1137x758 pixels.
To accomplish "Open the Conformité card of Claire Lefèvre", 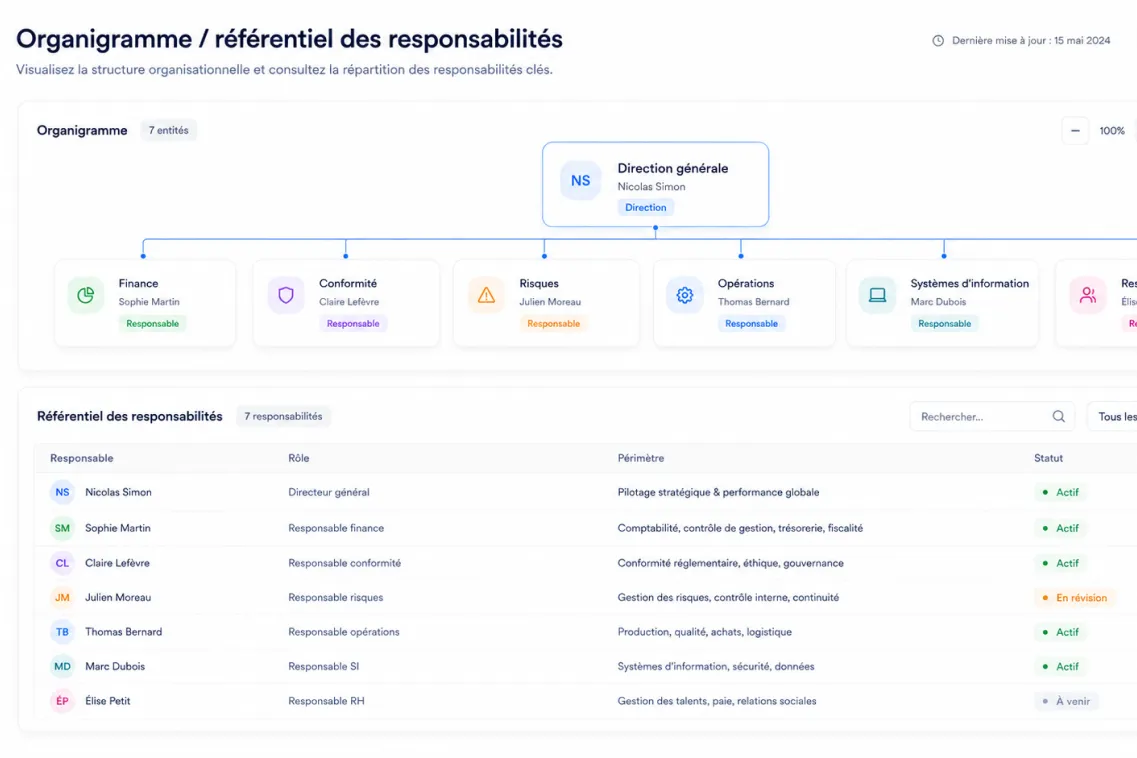I will point(347,303).
